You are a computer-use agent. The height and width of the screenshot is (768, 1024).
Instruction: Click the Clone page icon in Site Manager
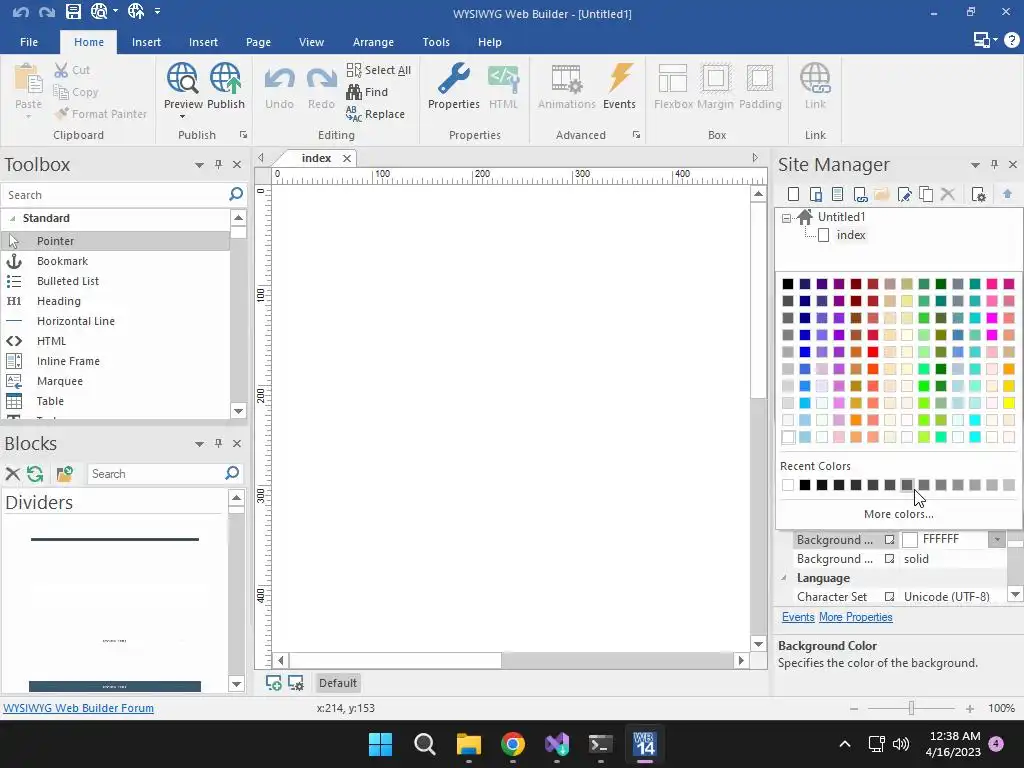click(x=926, y=194)
